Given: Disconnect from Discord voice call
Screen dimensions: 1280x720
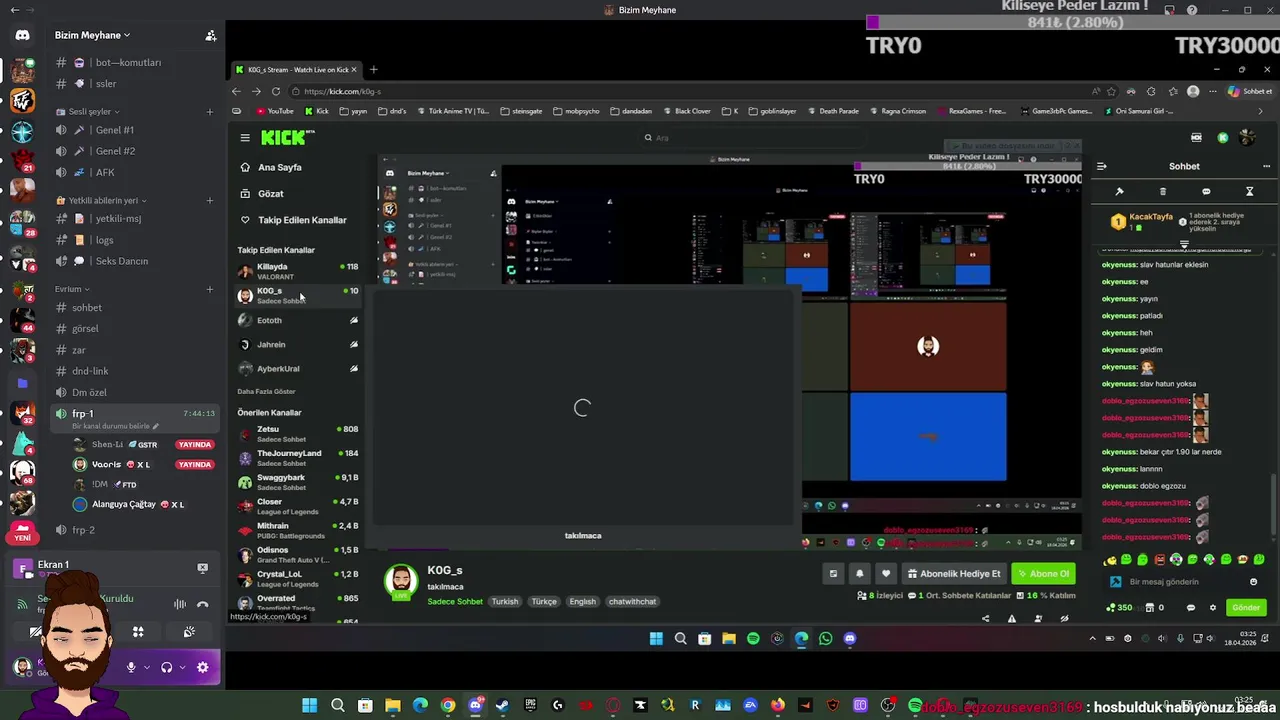Looking at the screenshot, I should point(202,604).
